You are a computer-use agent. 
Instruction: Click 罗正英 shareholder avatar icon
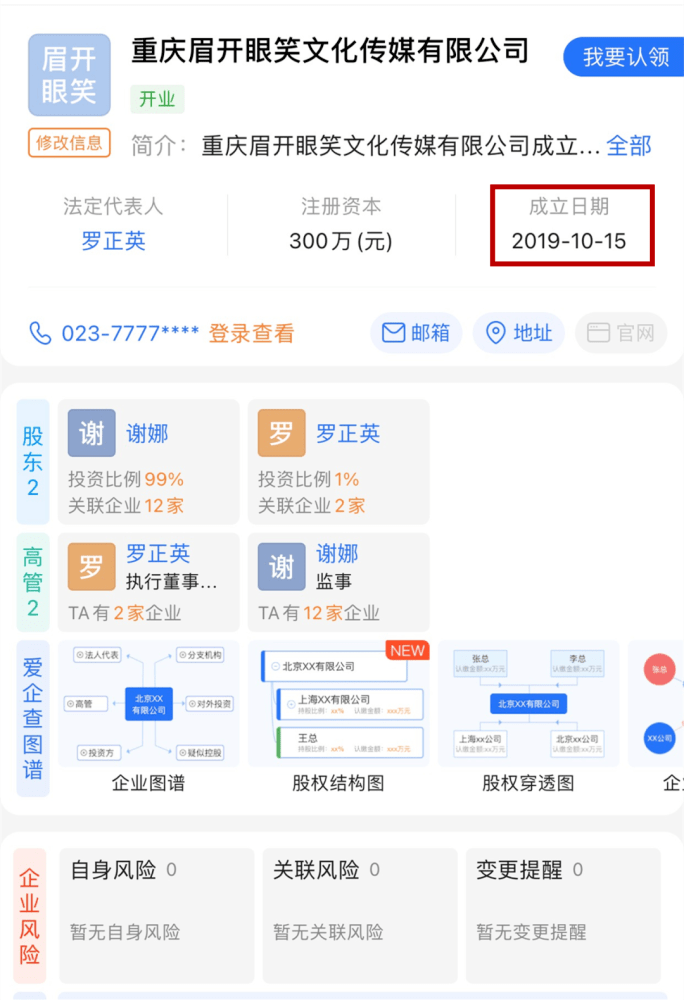(x=281, y=433)
